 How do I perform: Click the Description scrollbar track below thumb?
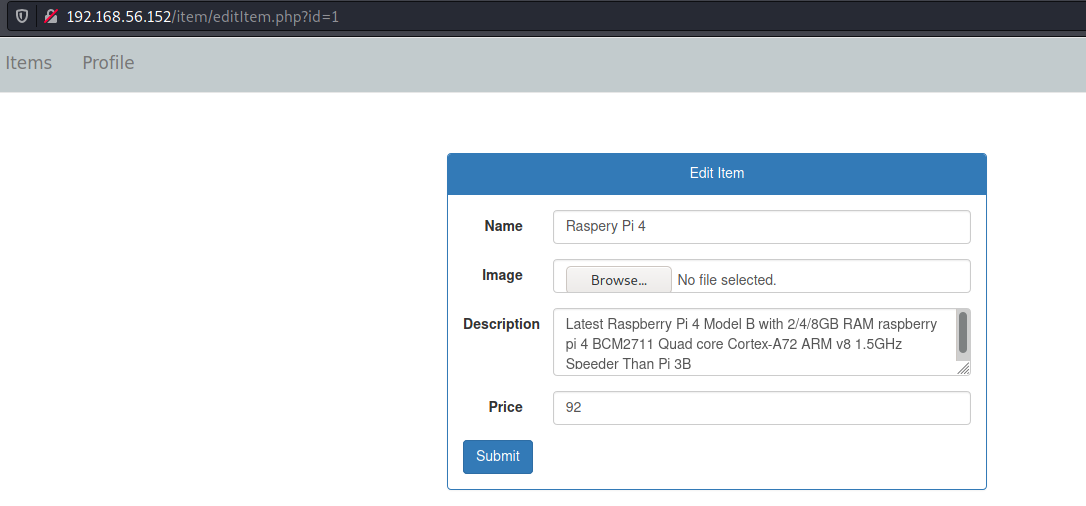[x=963, y=356]
